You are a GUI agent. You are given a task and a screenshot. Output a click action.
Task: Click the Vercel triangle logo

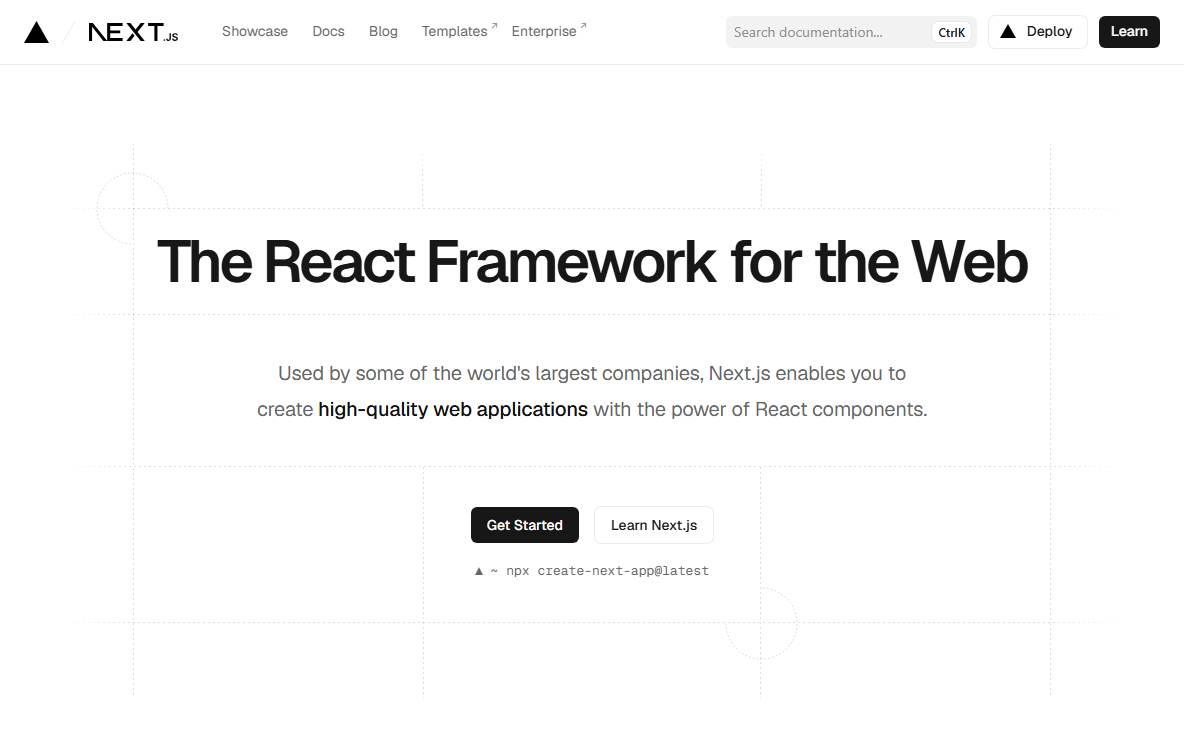[x=36, y=32]
